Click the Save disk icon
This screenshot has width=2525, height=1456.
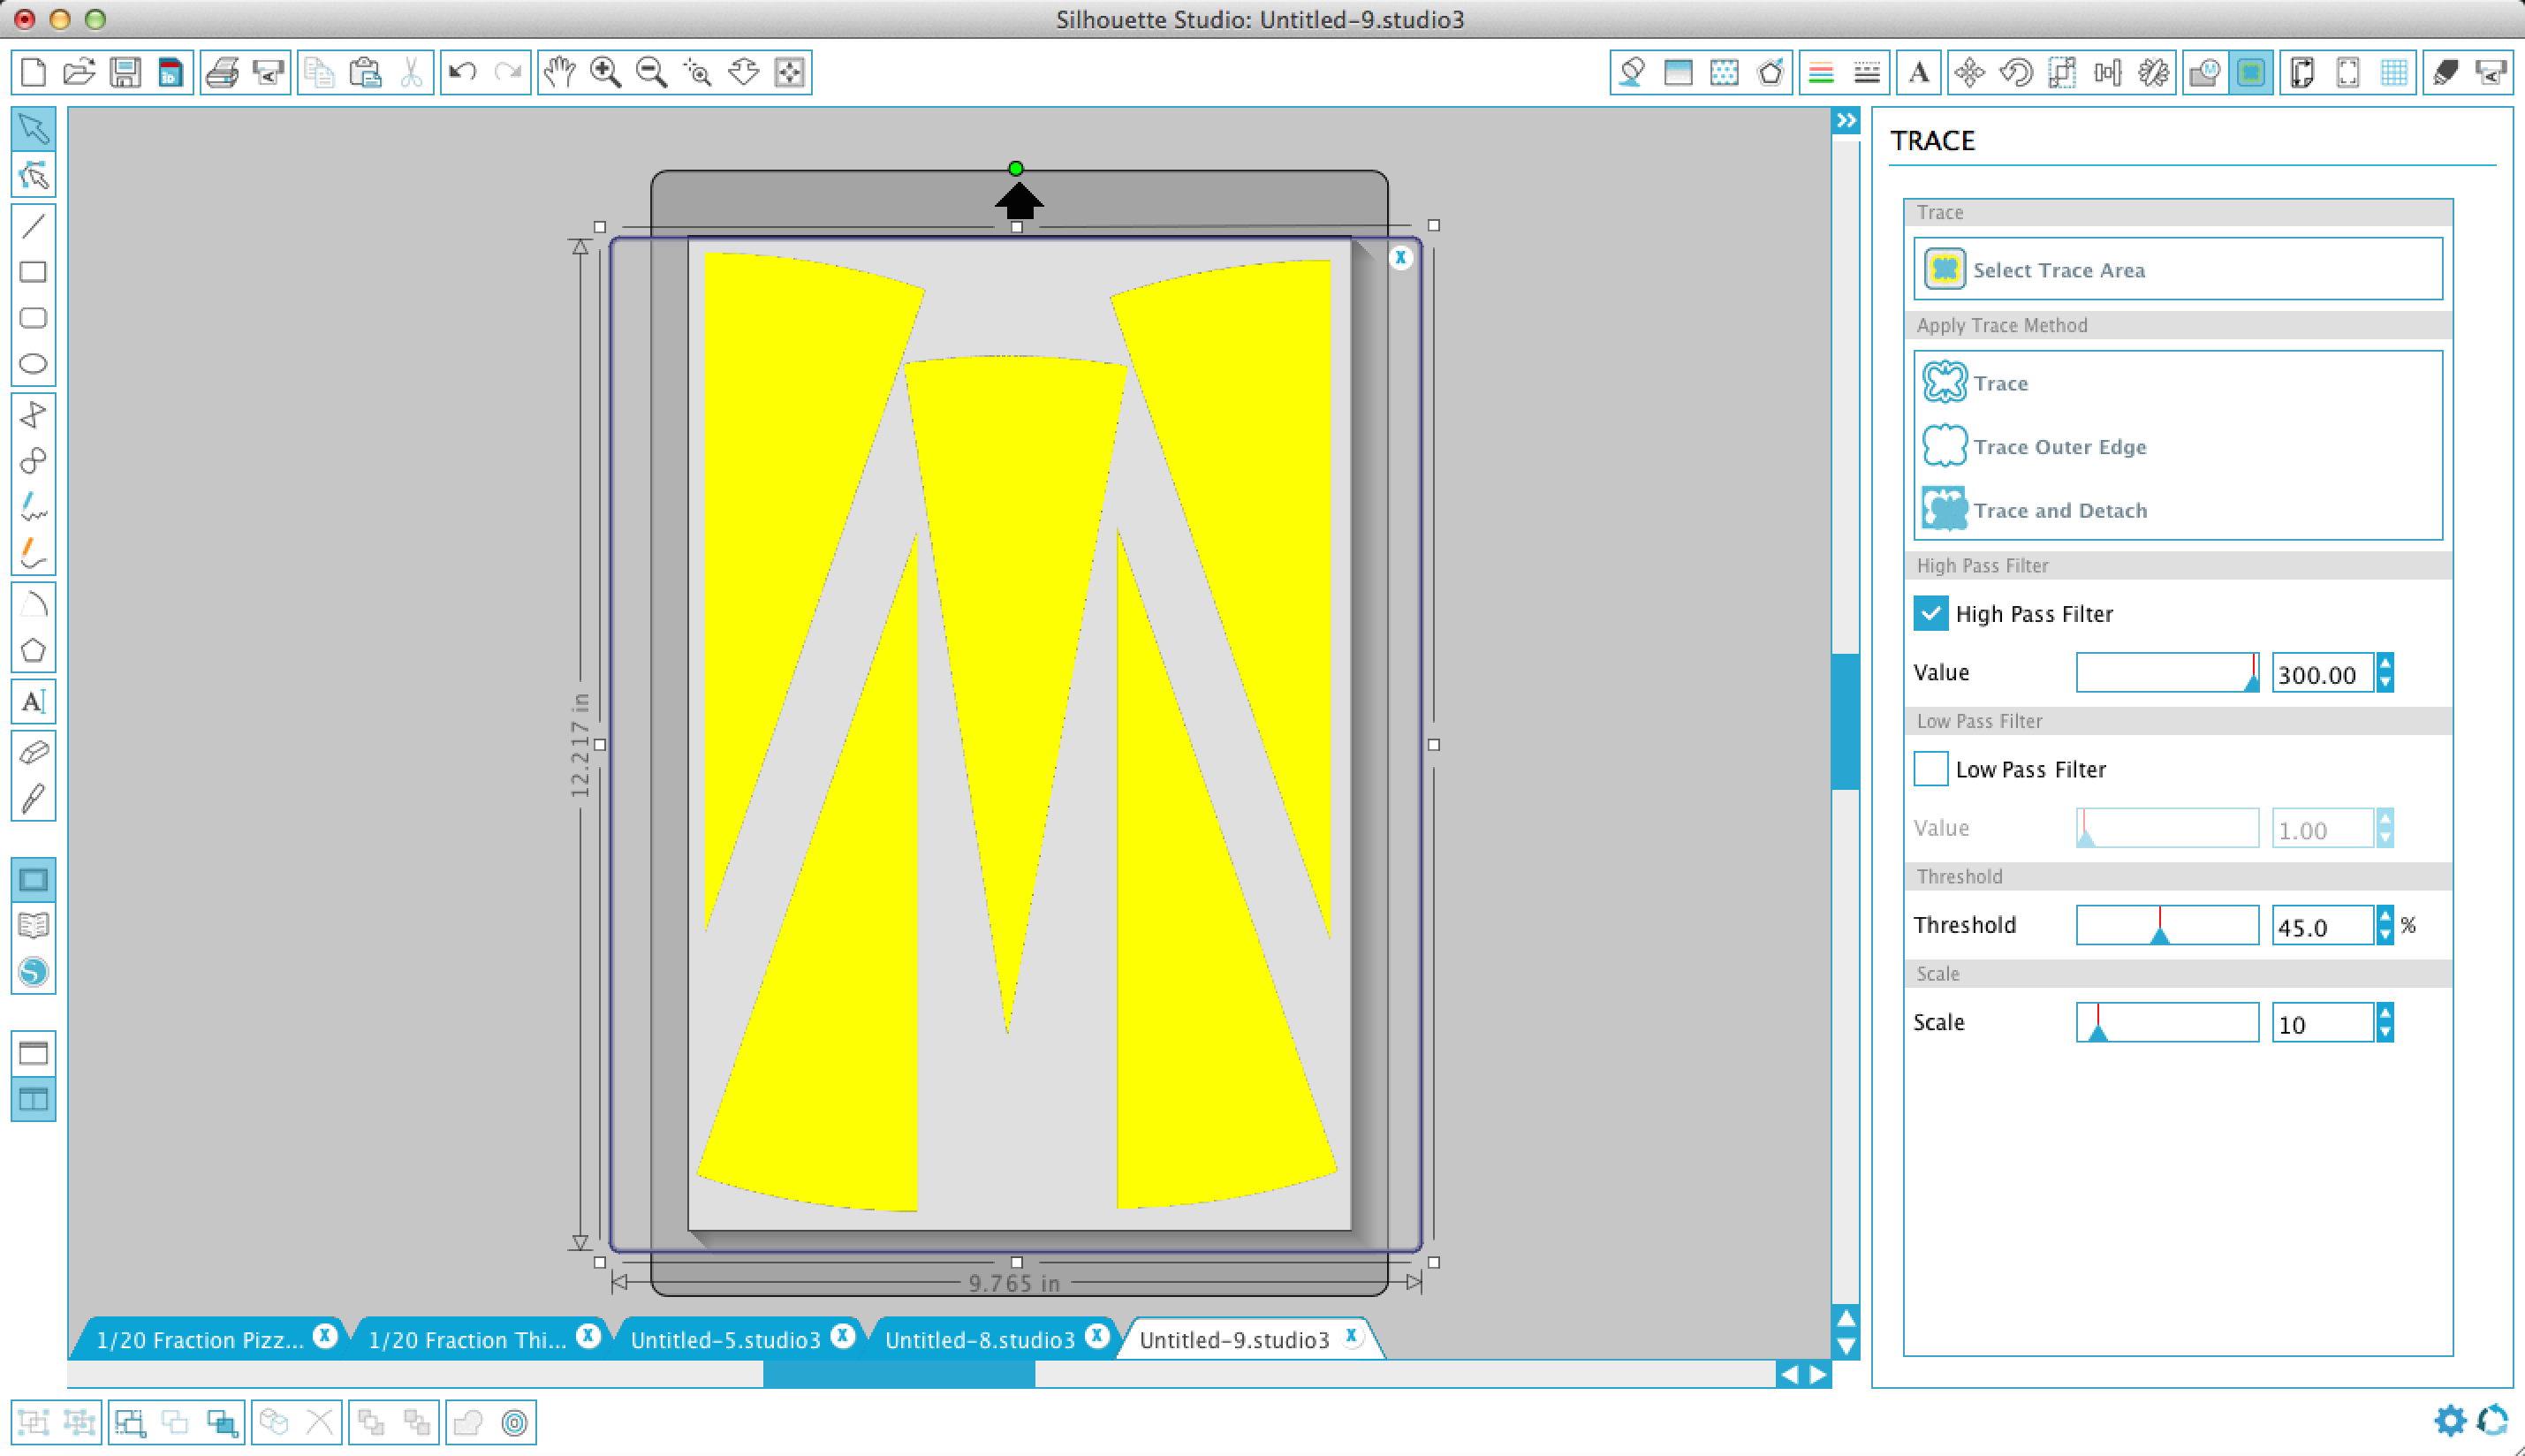[x=125, y=72]
